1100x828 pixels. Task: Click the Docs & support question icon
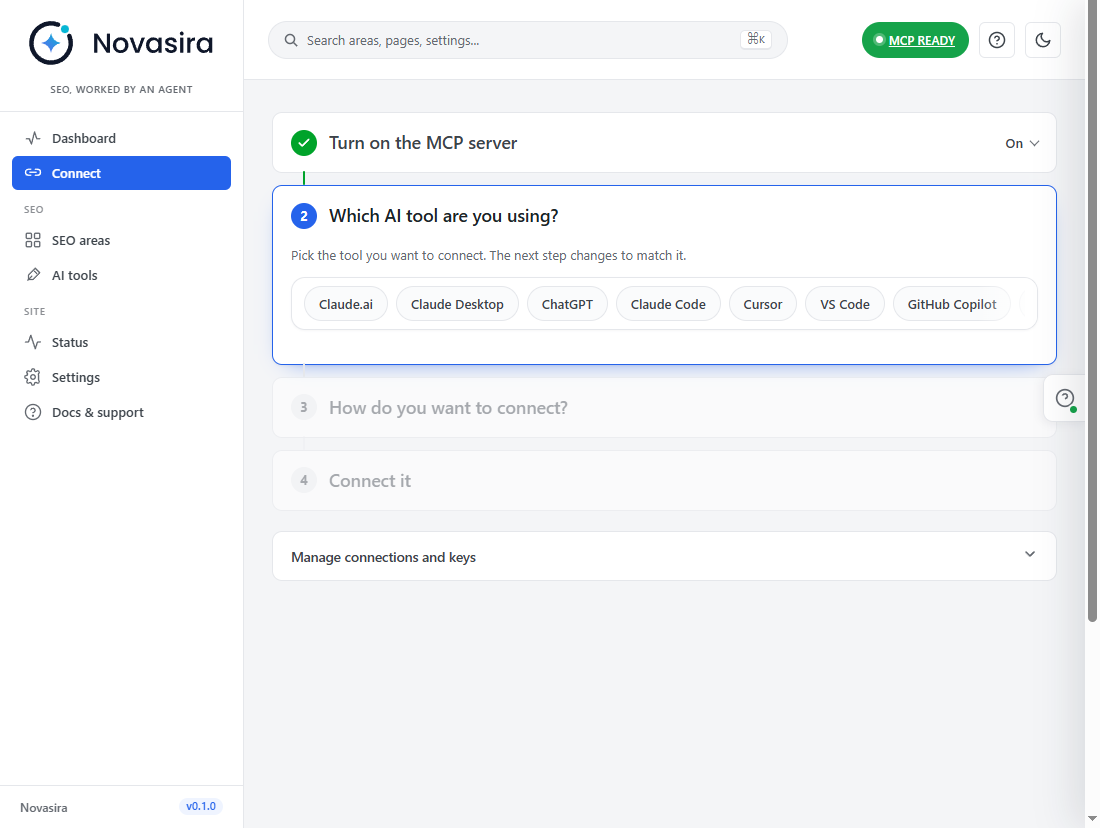click(x=33, y=413)
